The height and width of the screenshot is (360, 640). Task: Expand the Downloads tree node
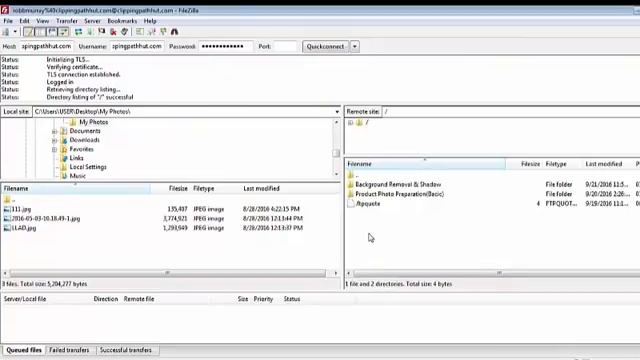(x=54, y=140)
